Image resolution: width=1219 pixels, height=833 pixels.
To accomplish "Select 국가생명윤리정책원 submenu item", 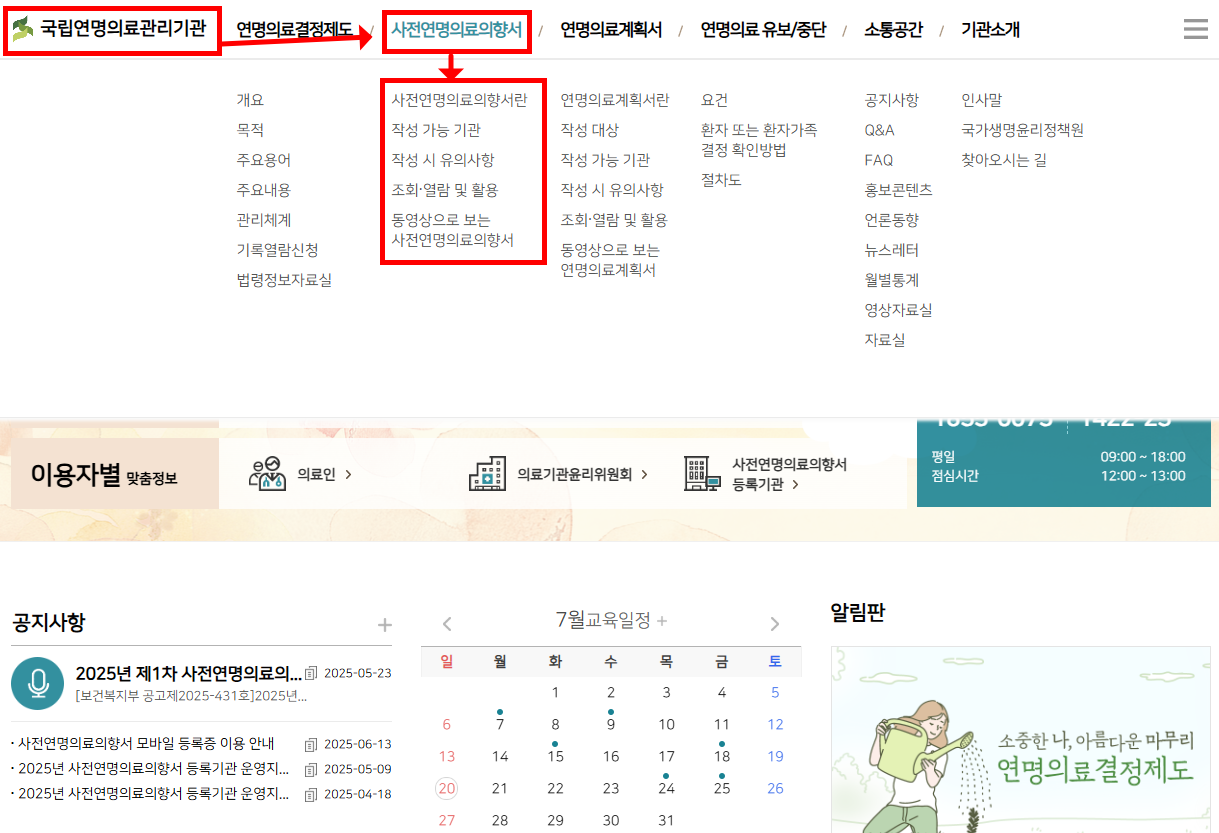I will pyautogui.click(x=1023, y=130).
